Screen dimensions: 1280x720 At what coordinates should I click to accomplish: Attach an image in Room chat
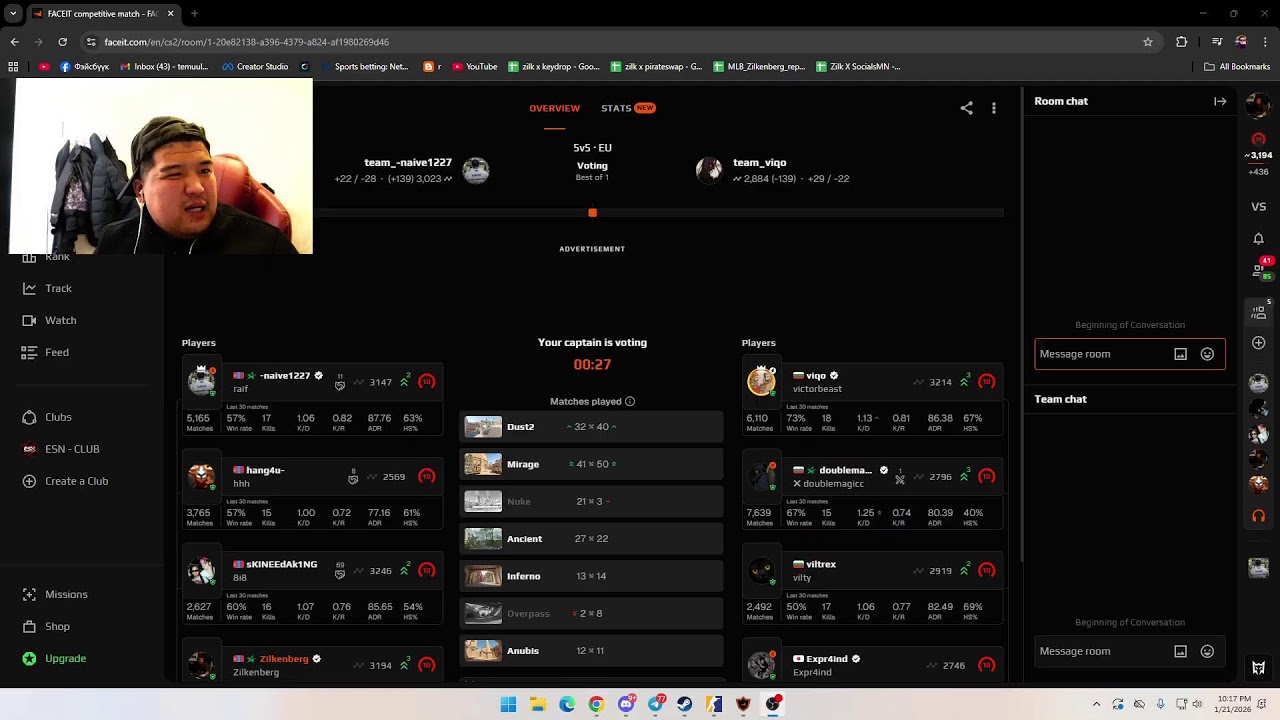click(1181, 354)
